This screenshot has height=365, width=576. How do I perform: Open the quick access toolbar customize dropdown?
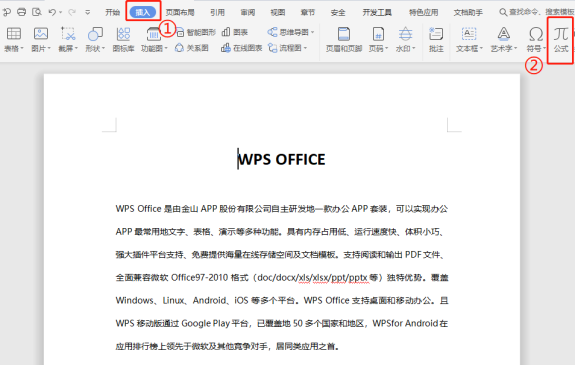point(87,12)
